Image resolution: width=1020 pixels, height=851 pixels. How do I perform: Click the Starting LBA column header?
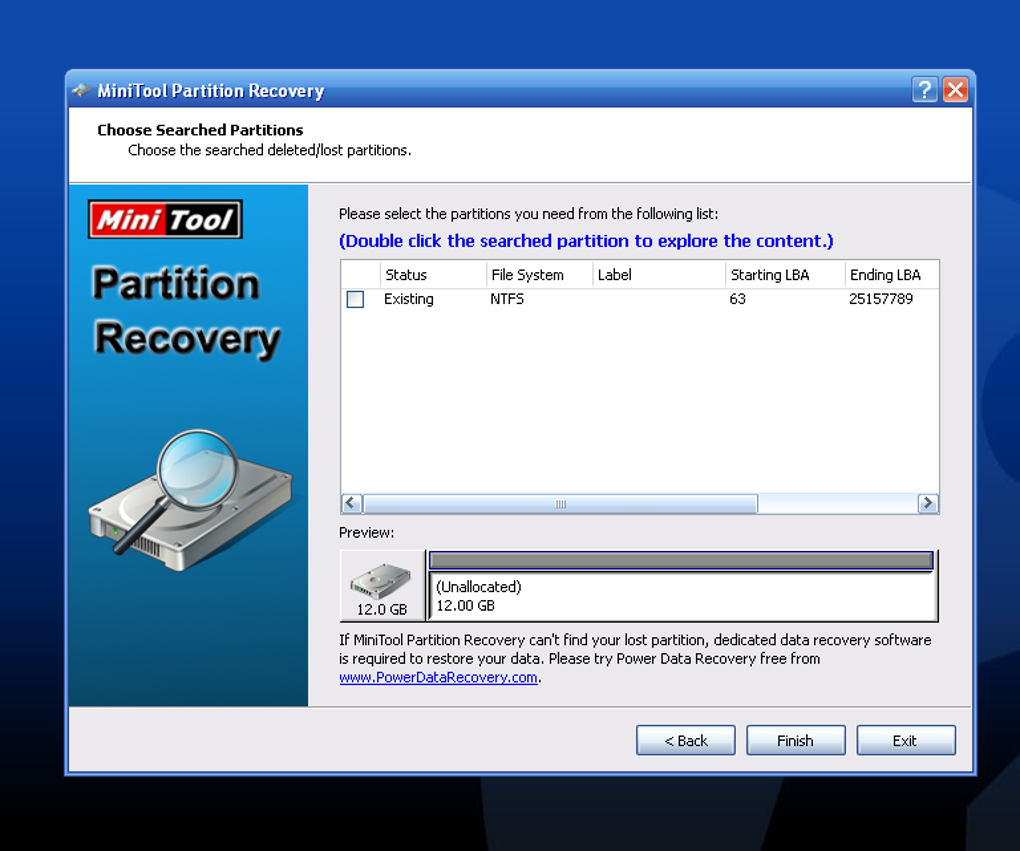(785, 275)
